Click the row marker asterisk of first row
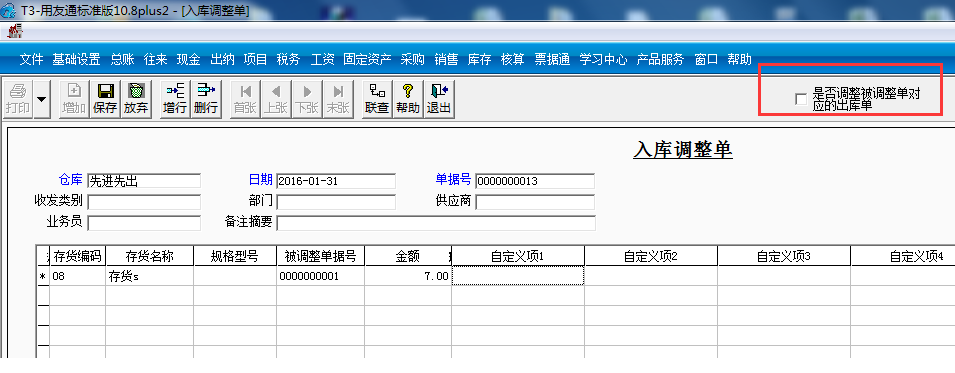955x373 pixels. (43, 277)
